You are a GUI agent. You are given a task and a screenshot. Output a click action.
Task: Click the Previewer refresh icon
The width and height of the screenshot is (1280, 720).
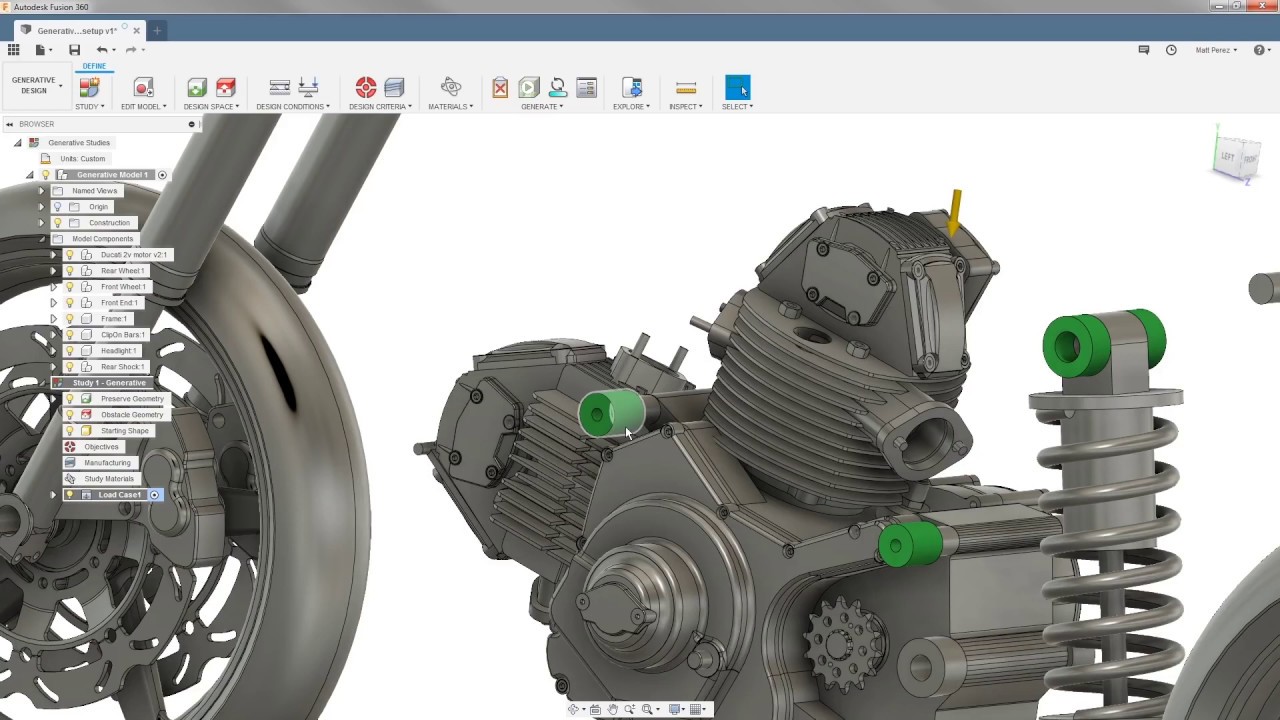(558, 88)
